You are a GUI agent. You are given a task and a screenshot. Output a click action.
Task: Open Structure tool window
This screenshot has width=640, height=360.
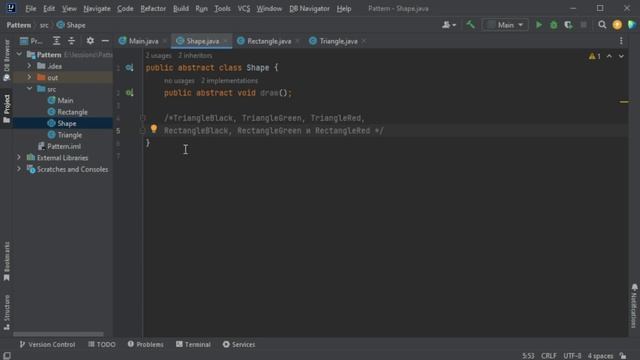(x=7, y=312)
